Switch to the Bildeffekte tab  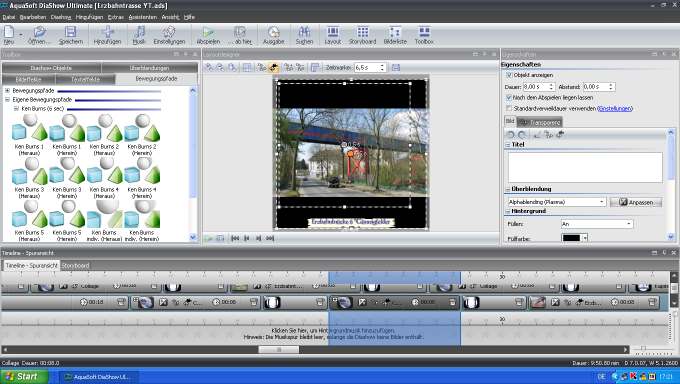tap(29, 79)
